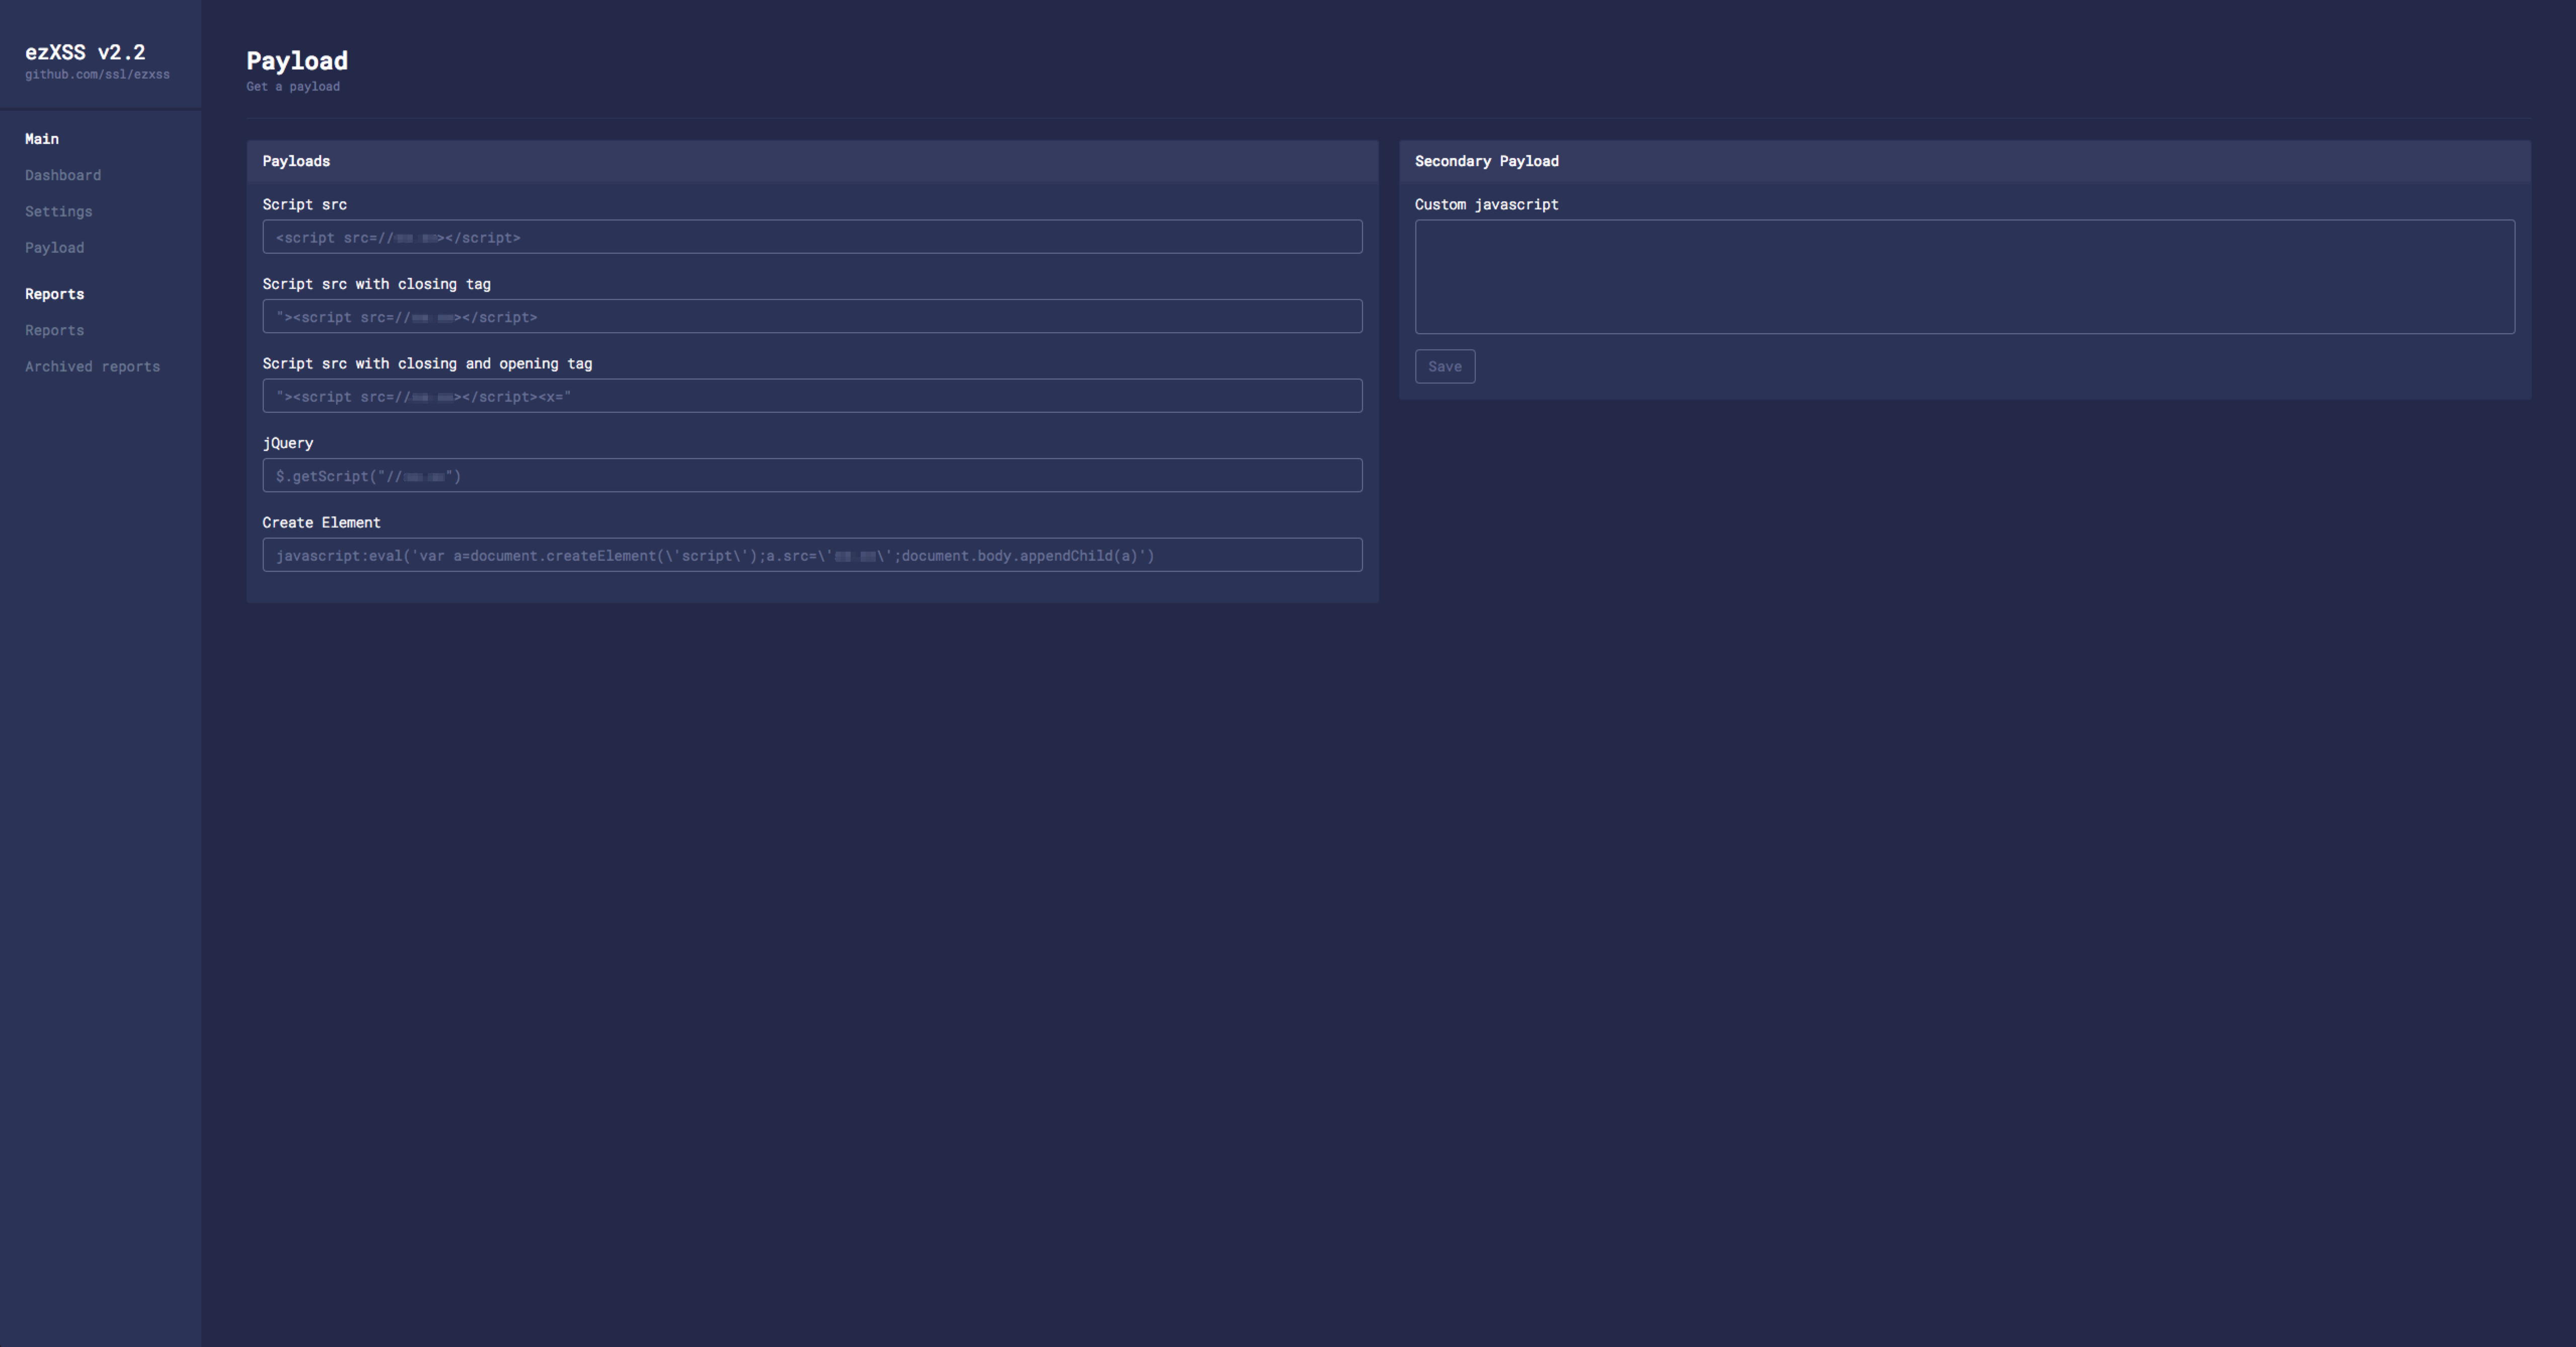Select closing and opening tag payload field

811,396
